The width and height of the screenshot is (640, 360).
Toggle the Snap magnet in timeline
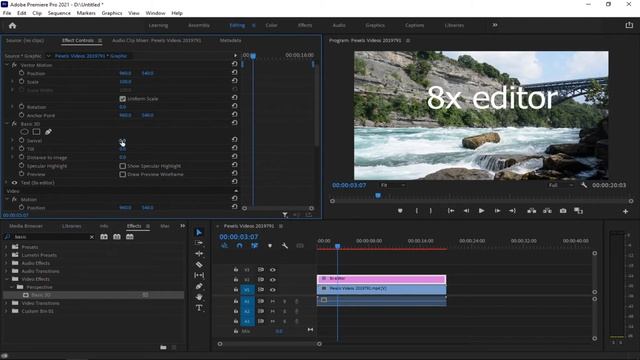[240, 246]
